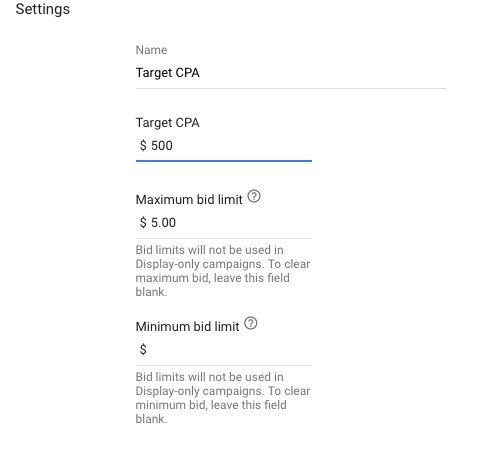Click the Settings heading
The width and height of the screenshot is (483, 455).
(x=43, y=9)
